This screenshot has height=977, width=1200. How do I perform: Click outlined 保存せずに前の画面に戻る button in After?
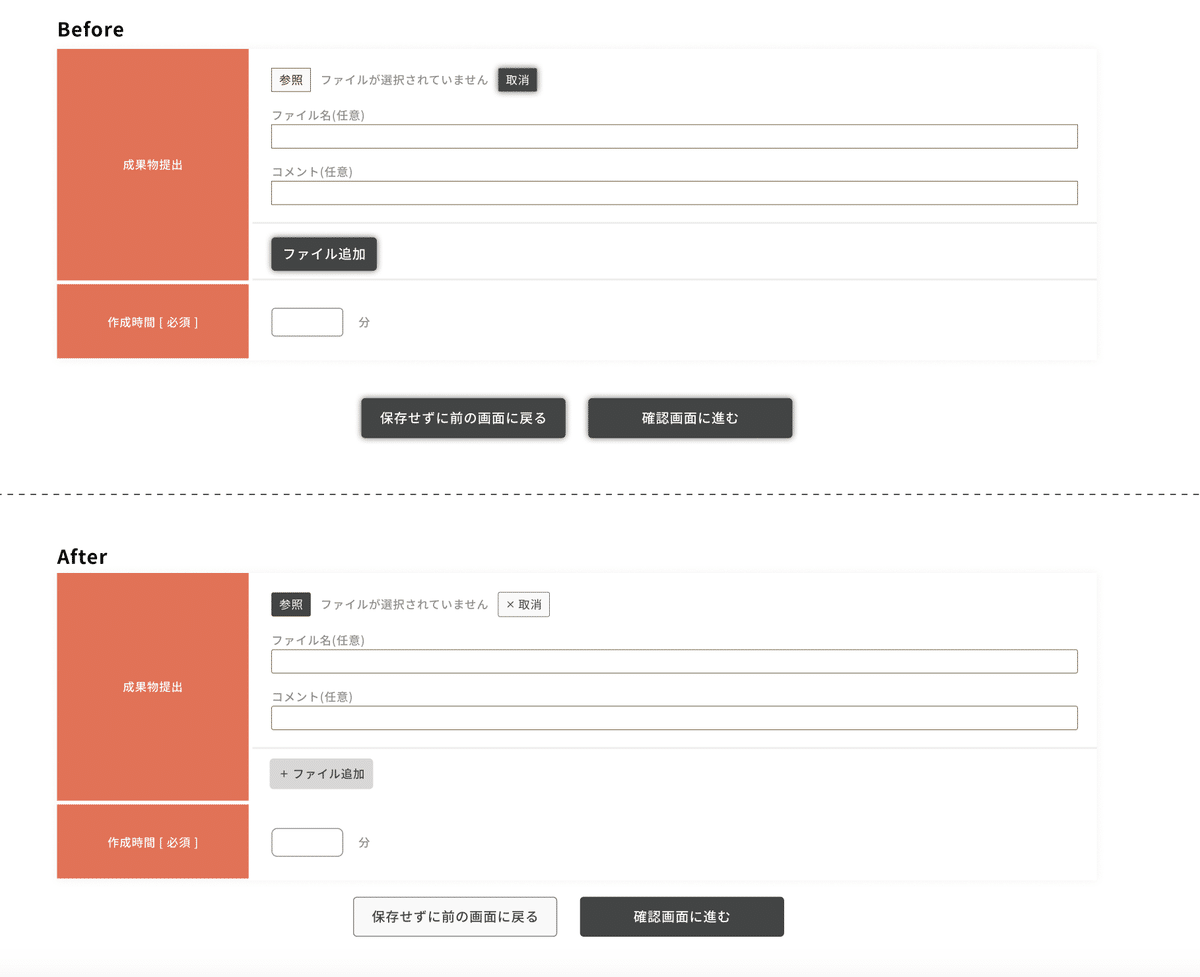coord(455,916)
